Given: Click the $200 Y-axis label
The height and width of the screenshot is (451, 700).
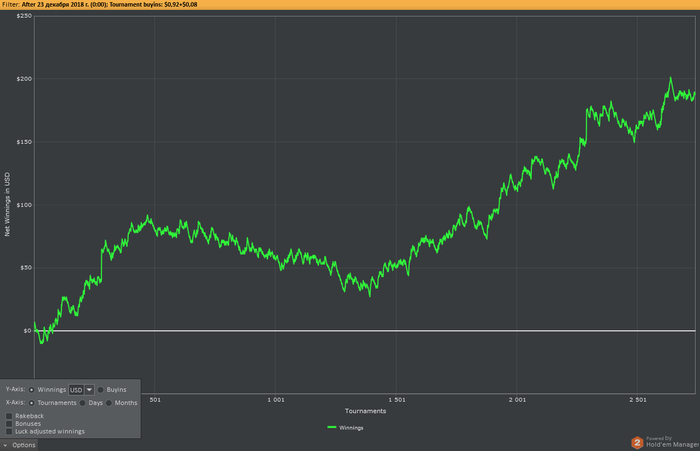Looking at the screenshot, I should (x=24, y=79).
